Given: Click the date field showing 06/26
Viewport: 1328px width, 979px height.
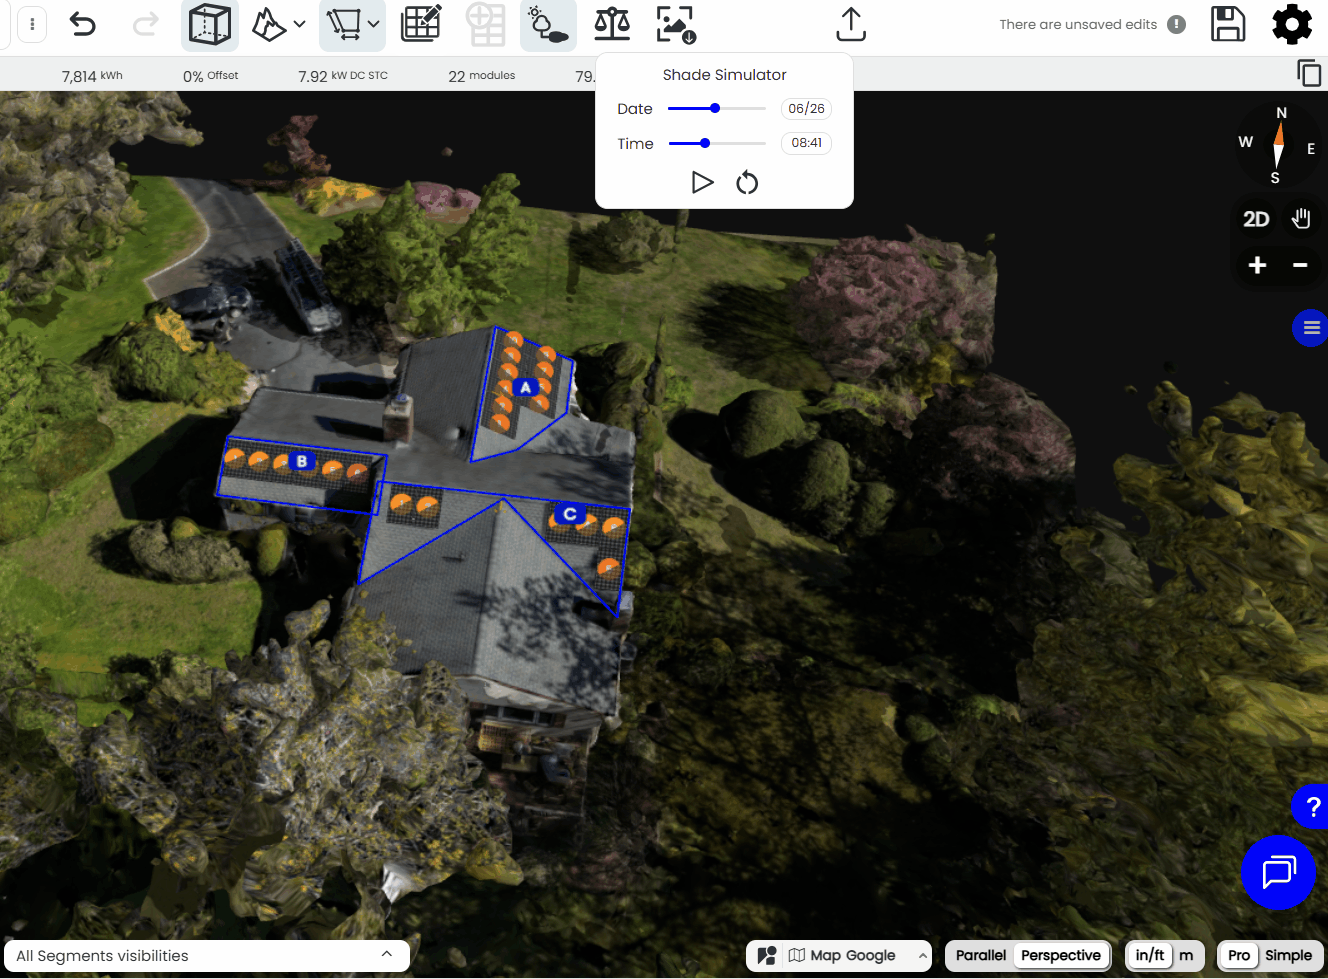Looking at the screenshot, I should 806,108.
